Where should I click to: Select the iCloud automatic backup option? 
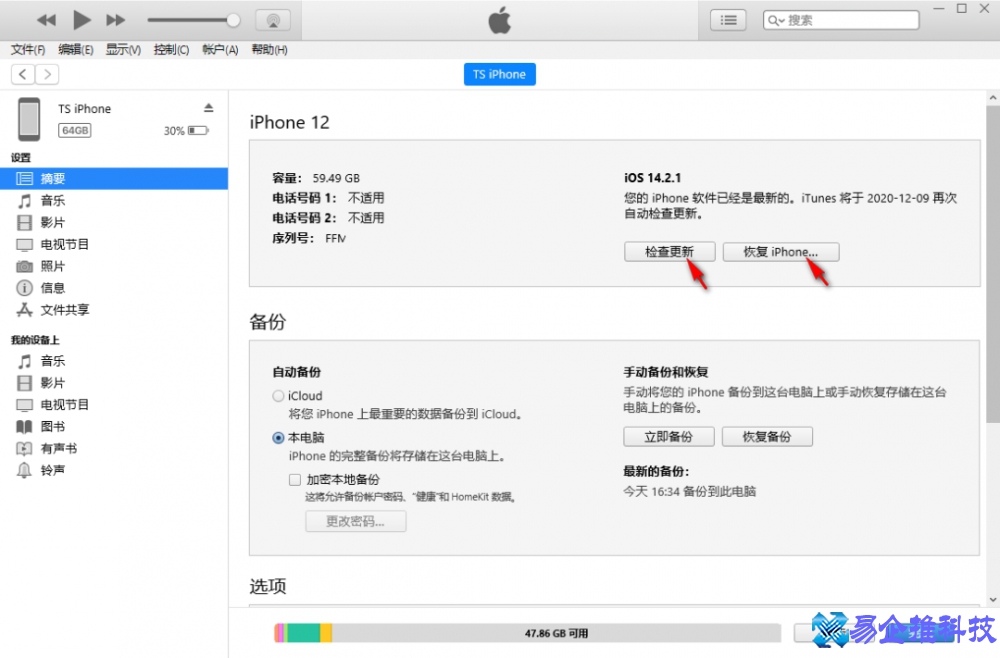278,395
